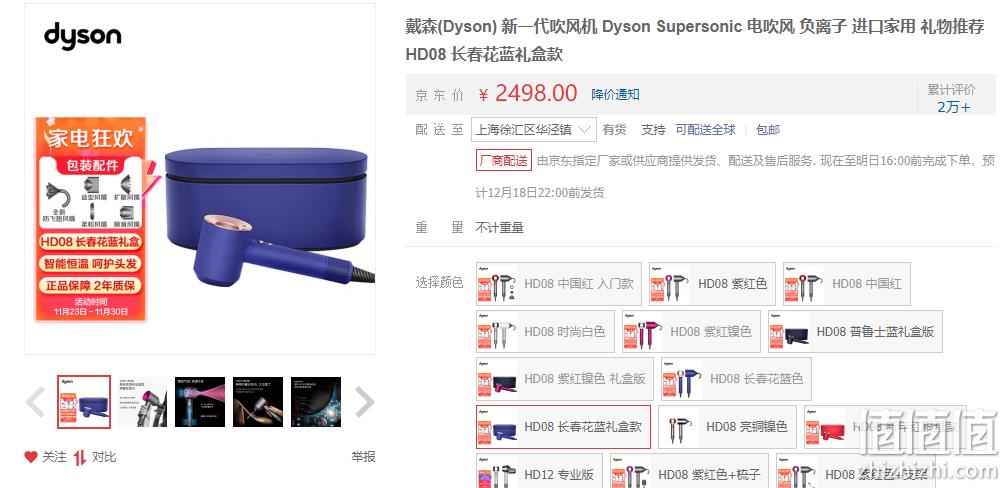Select HD08 普鲁士蓝礼盒版 option
Viewport: 1007px width, 488px height.
(x=855, y=331)
